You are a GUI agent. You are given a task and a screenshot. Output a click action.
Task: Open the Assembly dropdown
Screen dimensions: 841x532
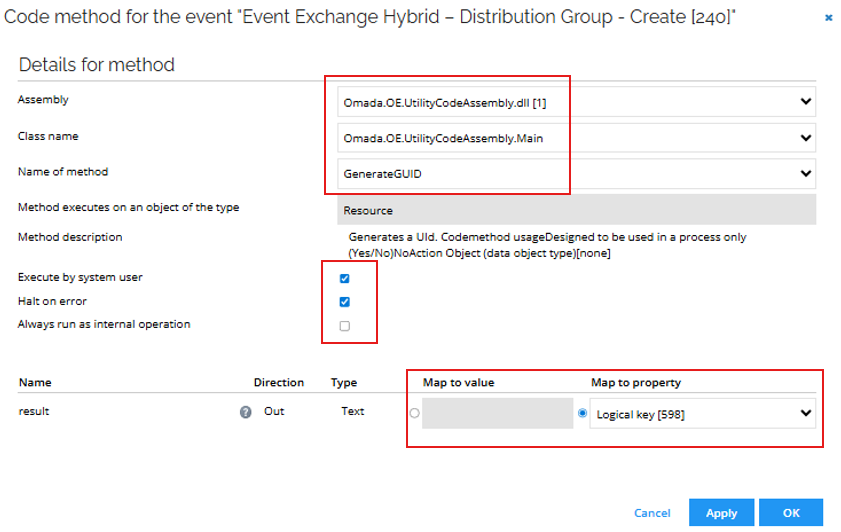[577, 102]
